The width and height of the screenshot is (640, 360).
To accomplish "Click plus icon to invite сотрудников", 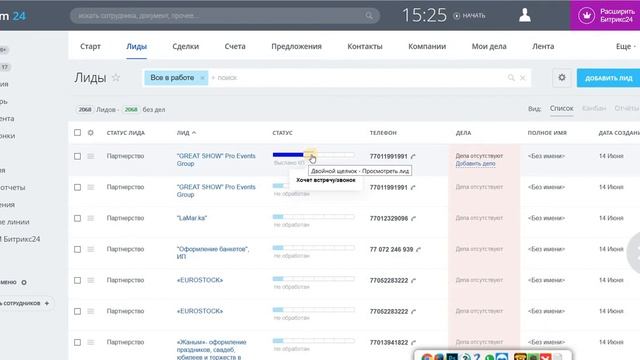I will 47,303.
